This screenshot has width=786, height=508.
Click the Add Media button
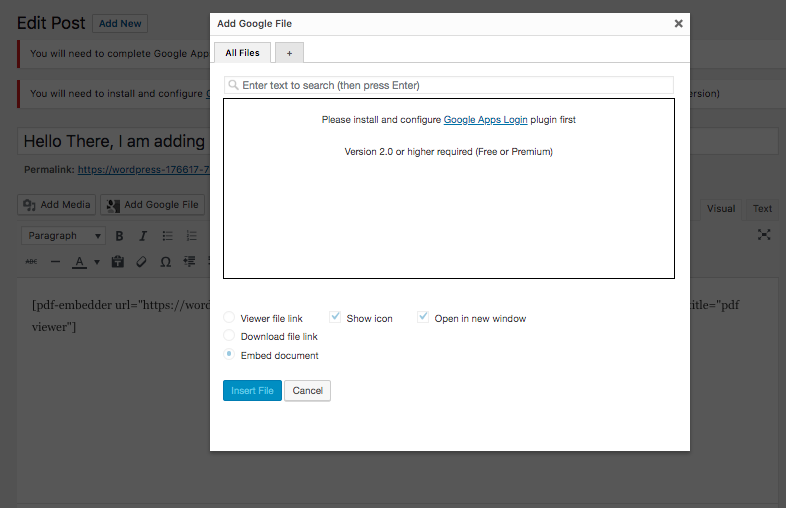pyautogui.click(x=57, y=205)
